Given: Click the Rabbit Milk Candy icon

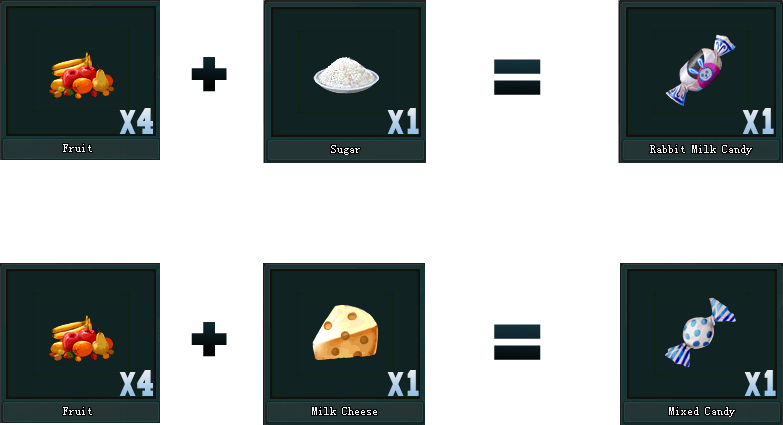Looking at the screenshot, I should pyautogui.click(x=701, y=70).
